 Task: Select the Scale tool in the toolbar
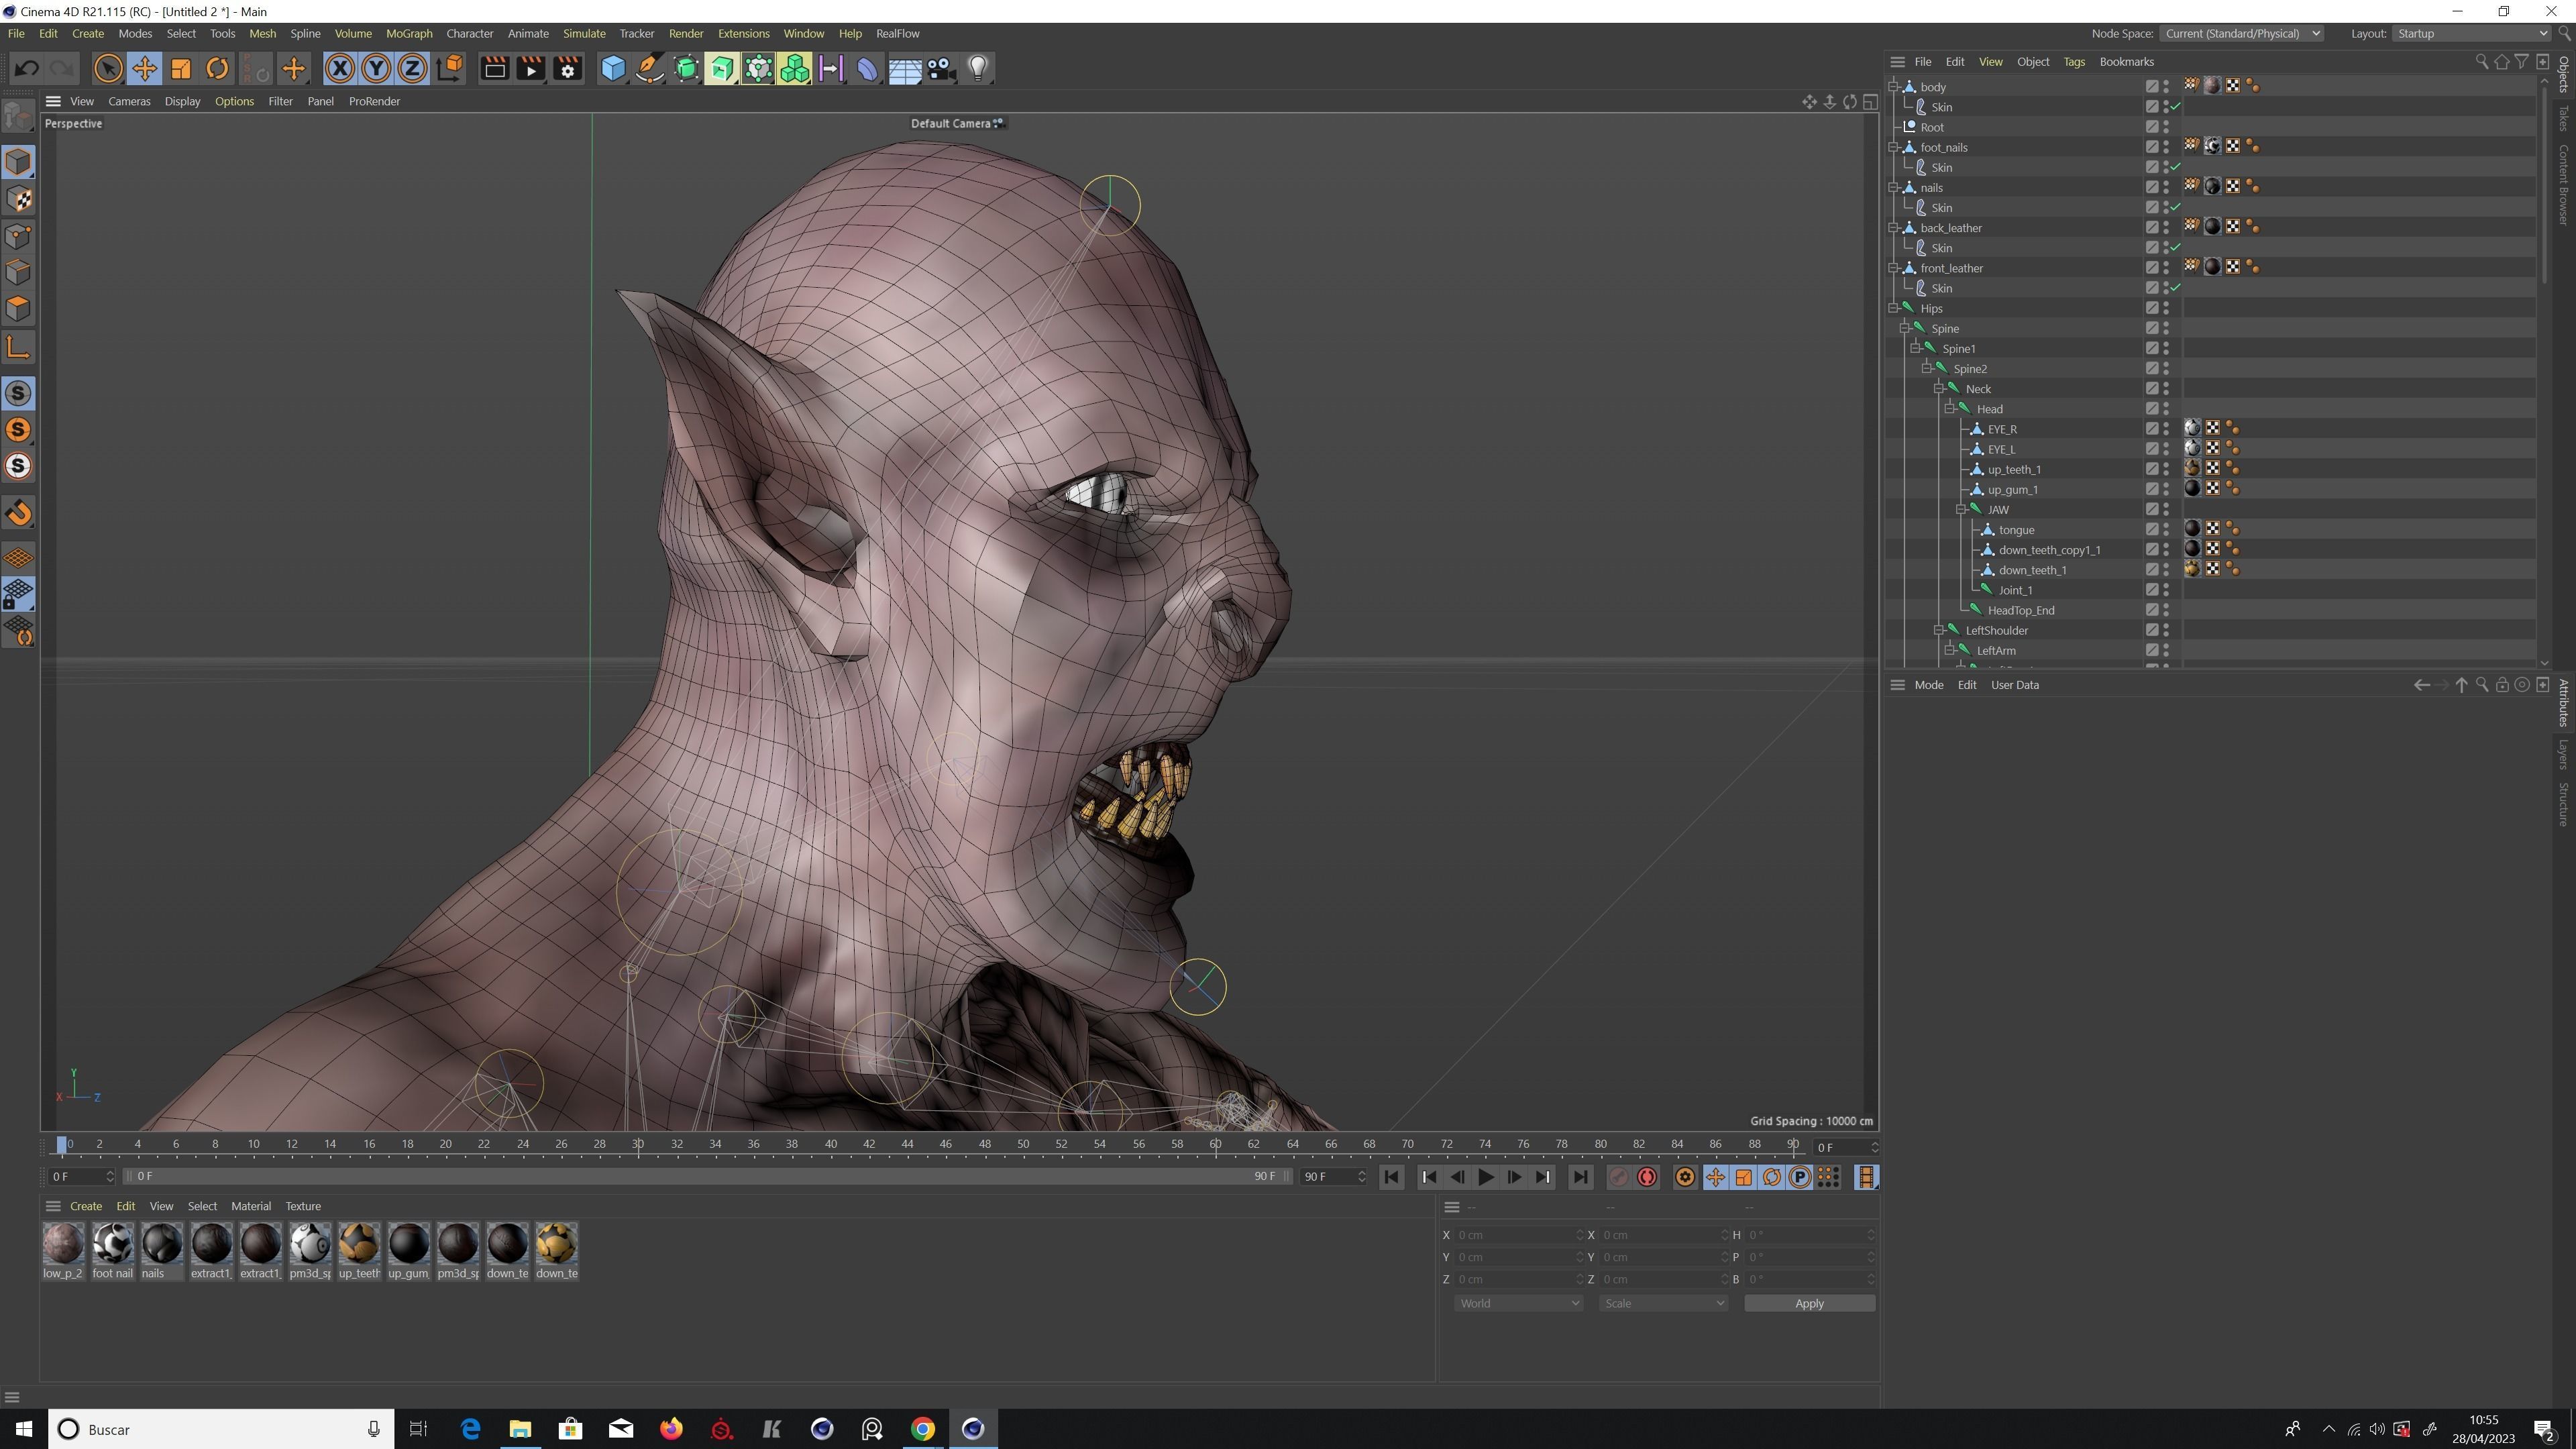pyautogui.click(x=180, y=68)
